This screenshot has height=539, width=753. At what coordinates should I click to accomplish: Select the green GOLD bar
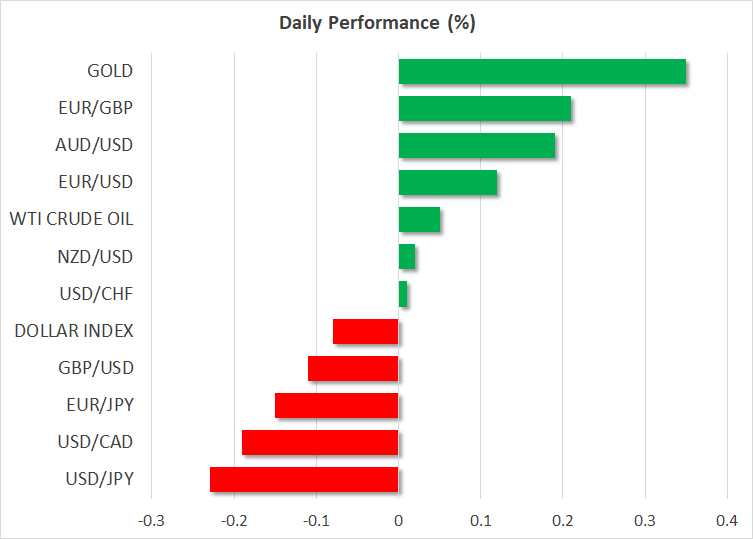542,72
